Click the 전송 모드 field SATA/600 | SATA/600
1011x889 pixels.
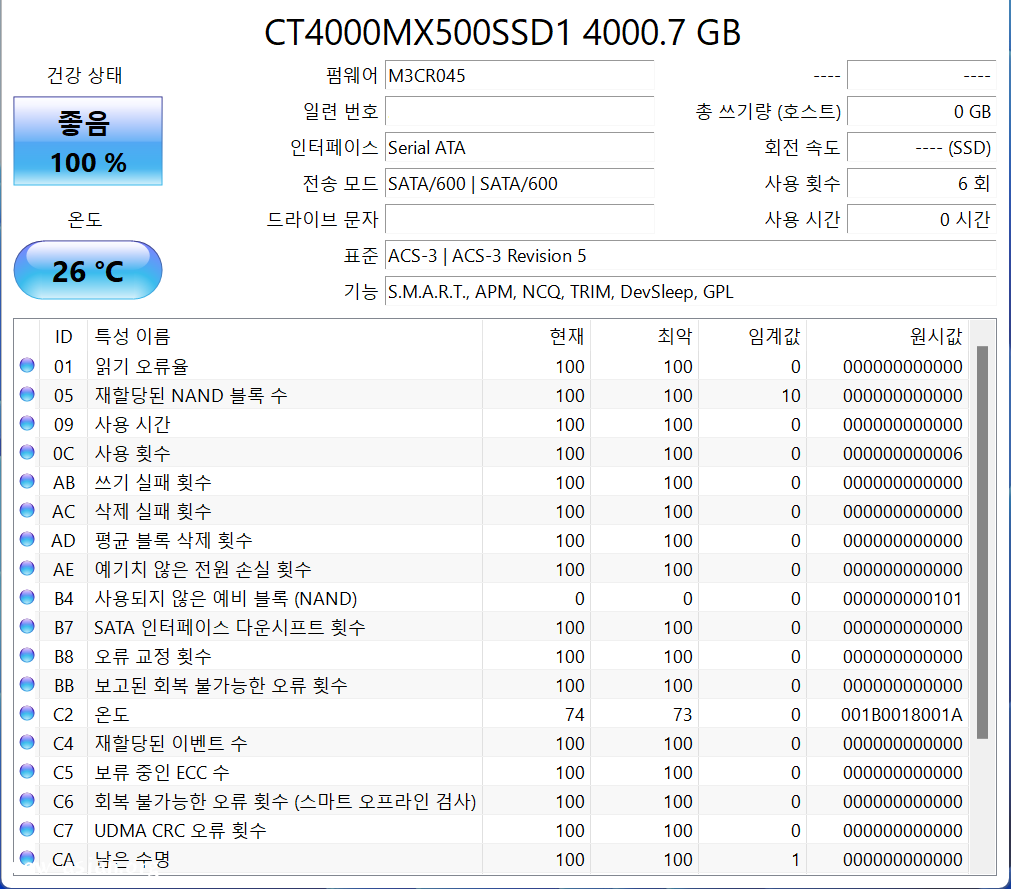tap(520, 184)
